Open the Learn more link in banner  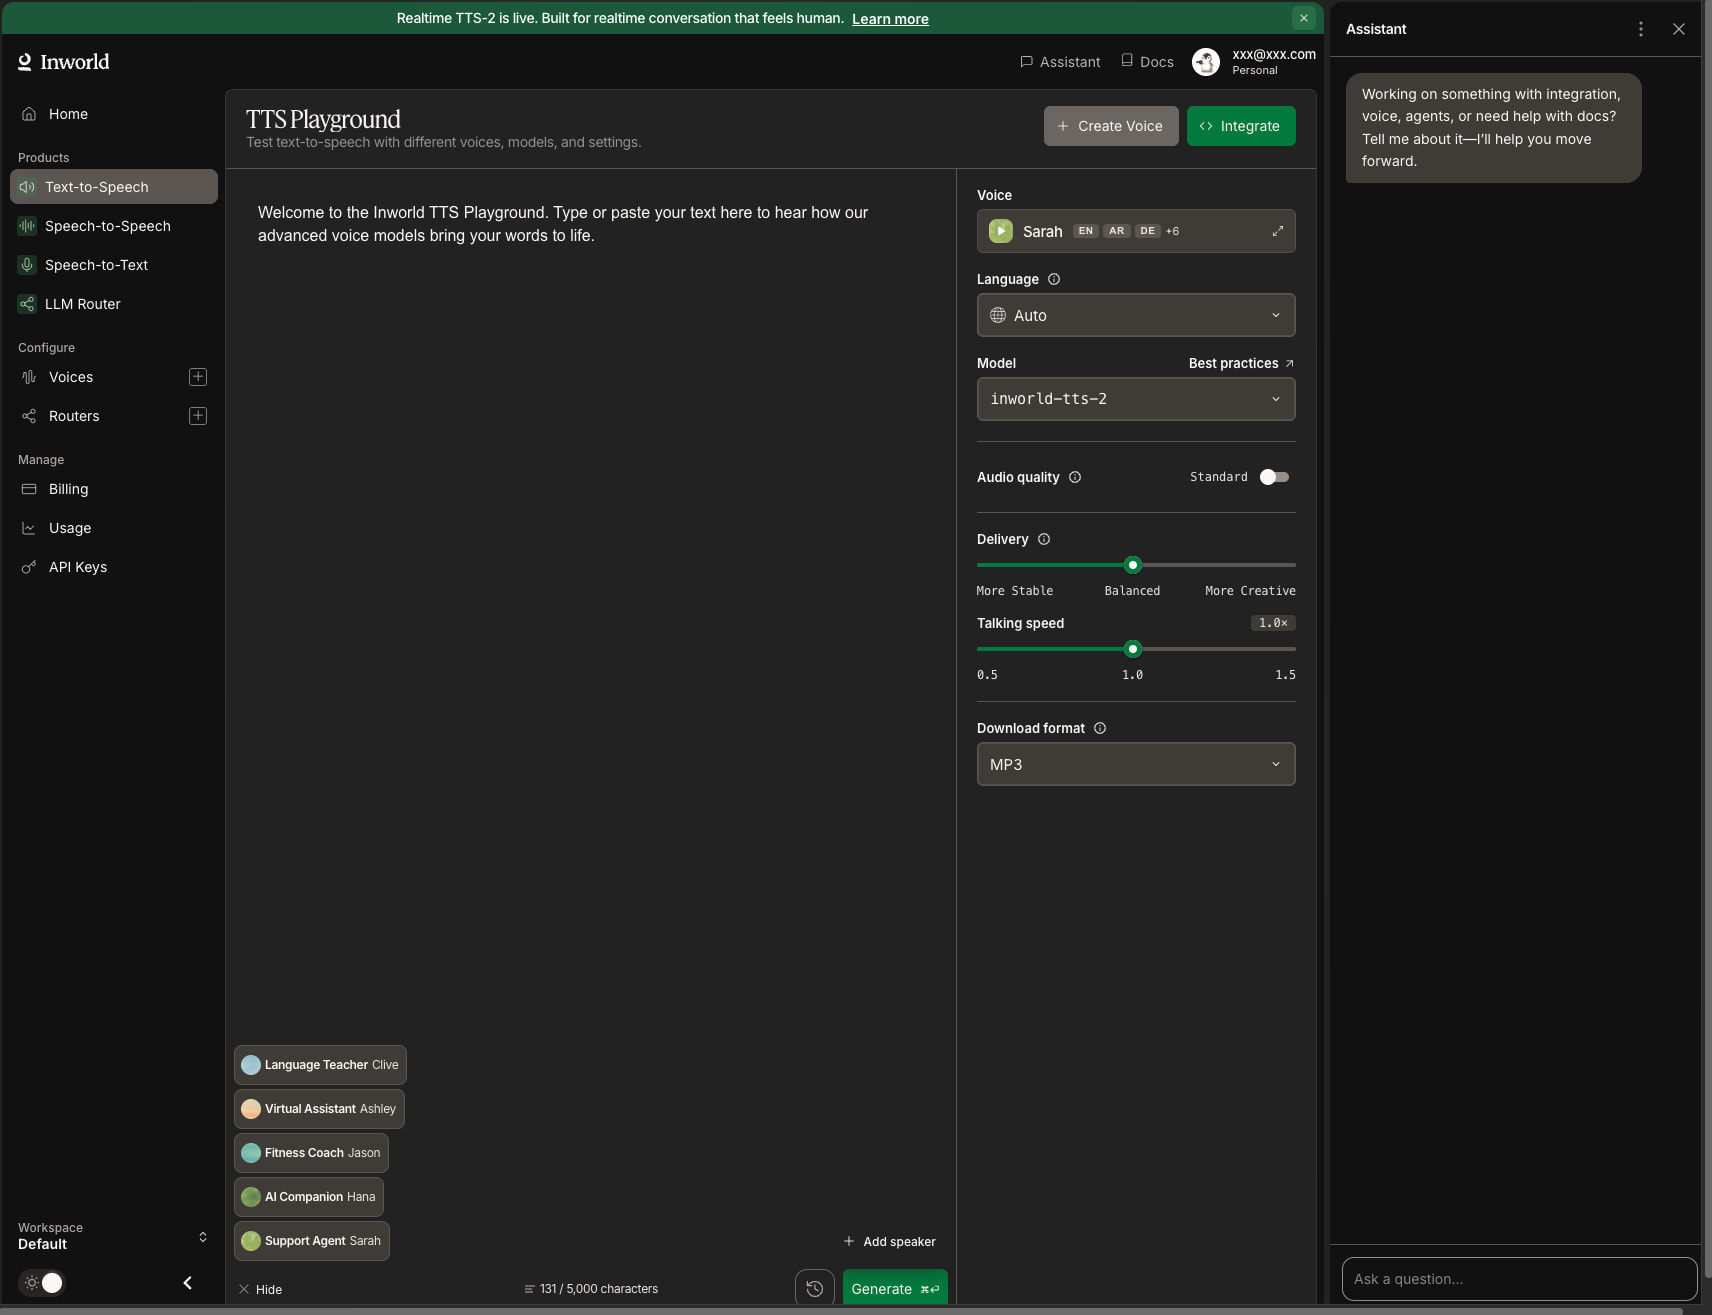pyautogui.click(x=890, y=19)
